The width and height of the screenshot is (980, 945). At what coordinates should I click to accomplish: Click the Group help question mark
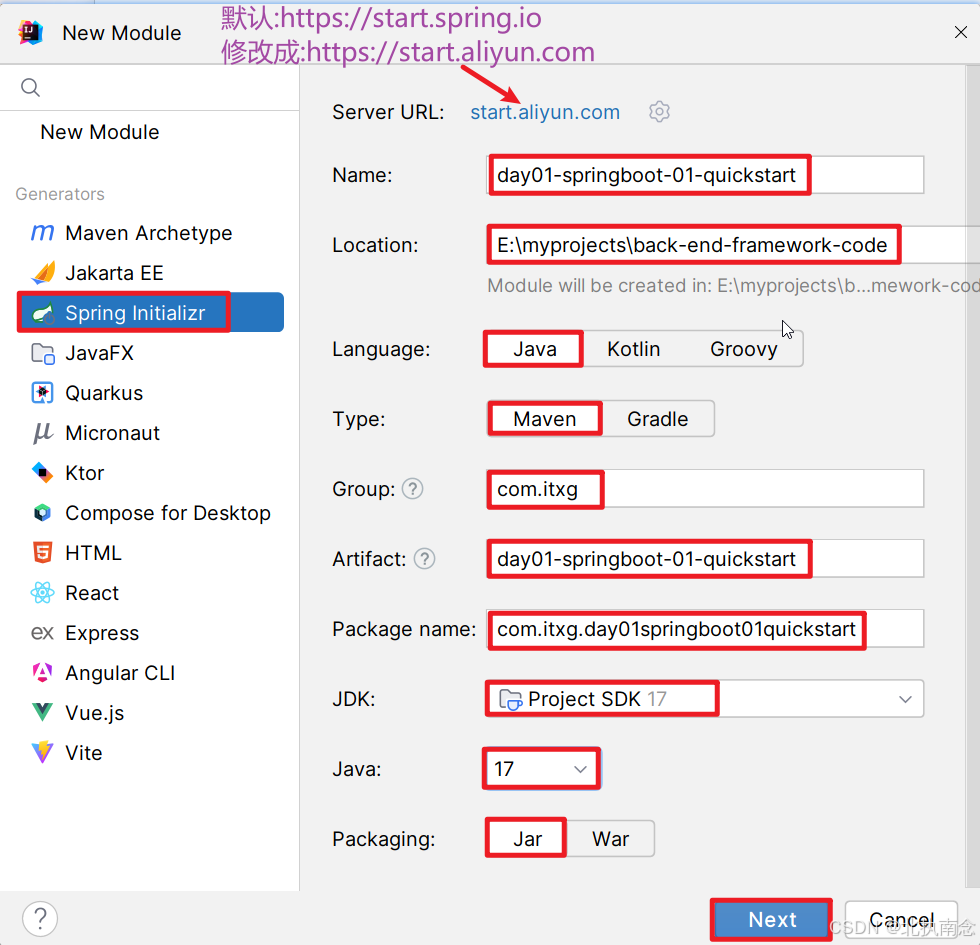point(412,489)
